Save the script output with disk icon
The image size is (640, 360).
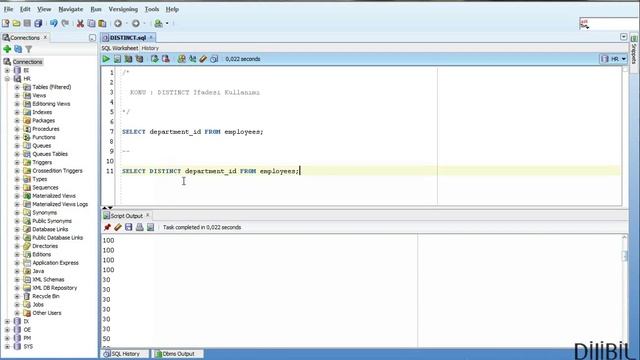[x=129, y=227]
